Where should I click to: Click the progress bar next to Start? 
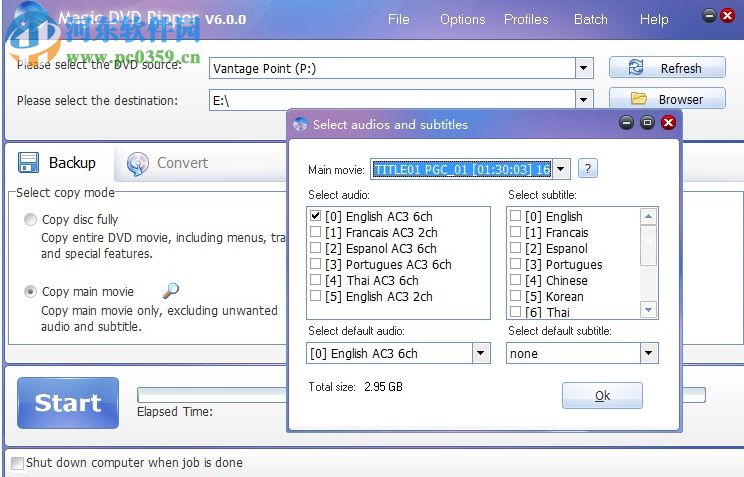pyautogui.click(x=212, y=395)
